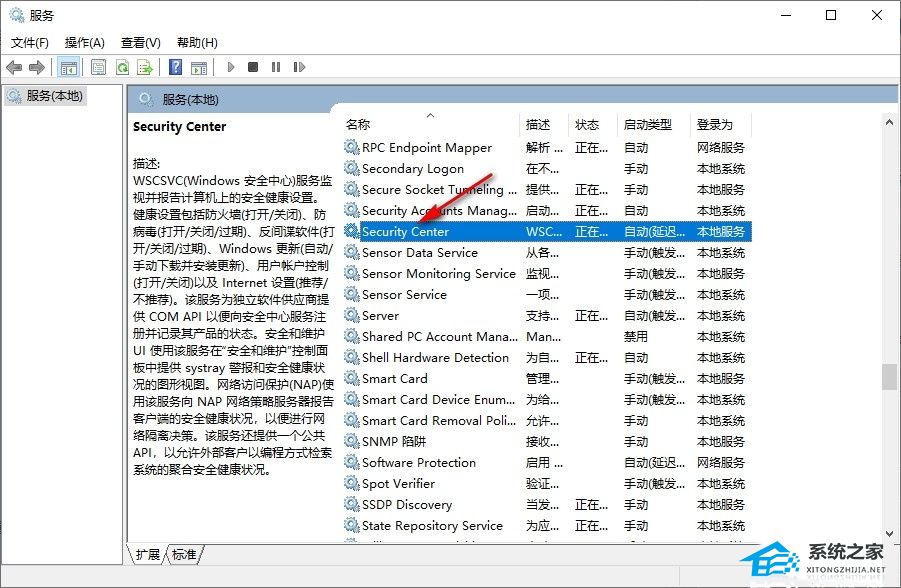Viewport: 901px width, 588px height.
Task: Click the vertical scrollbar thumb
Action: [x=889, y=376]
